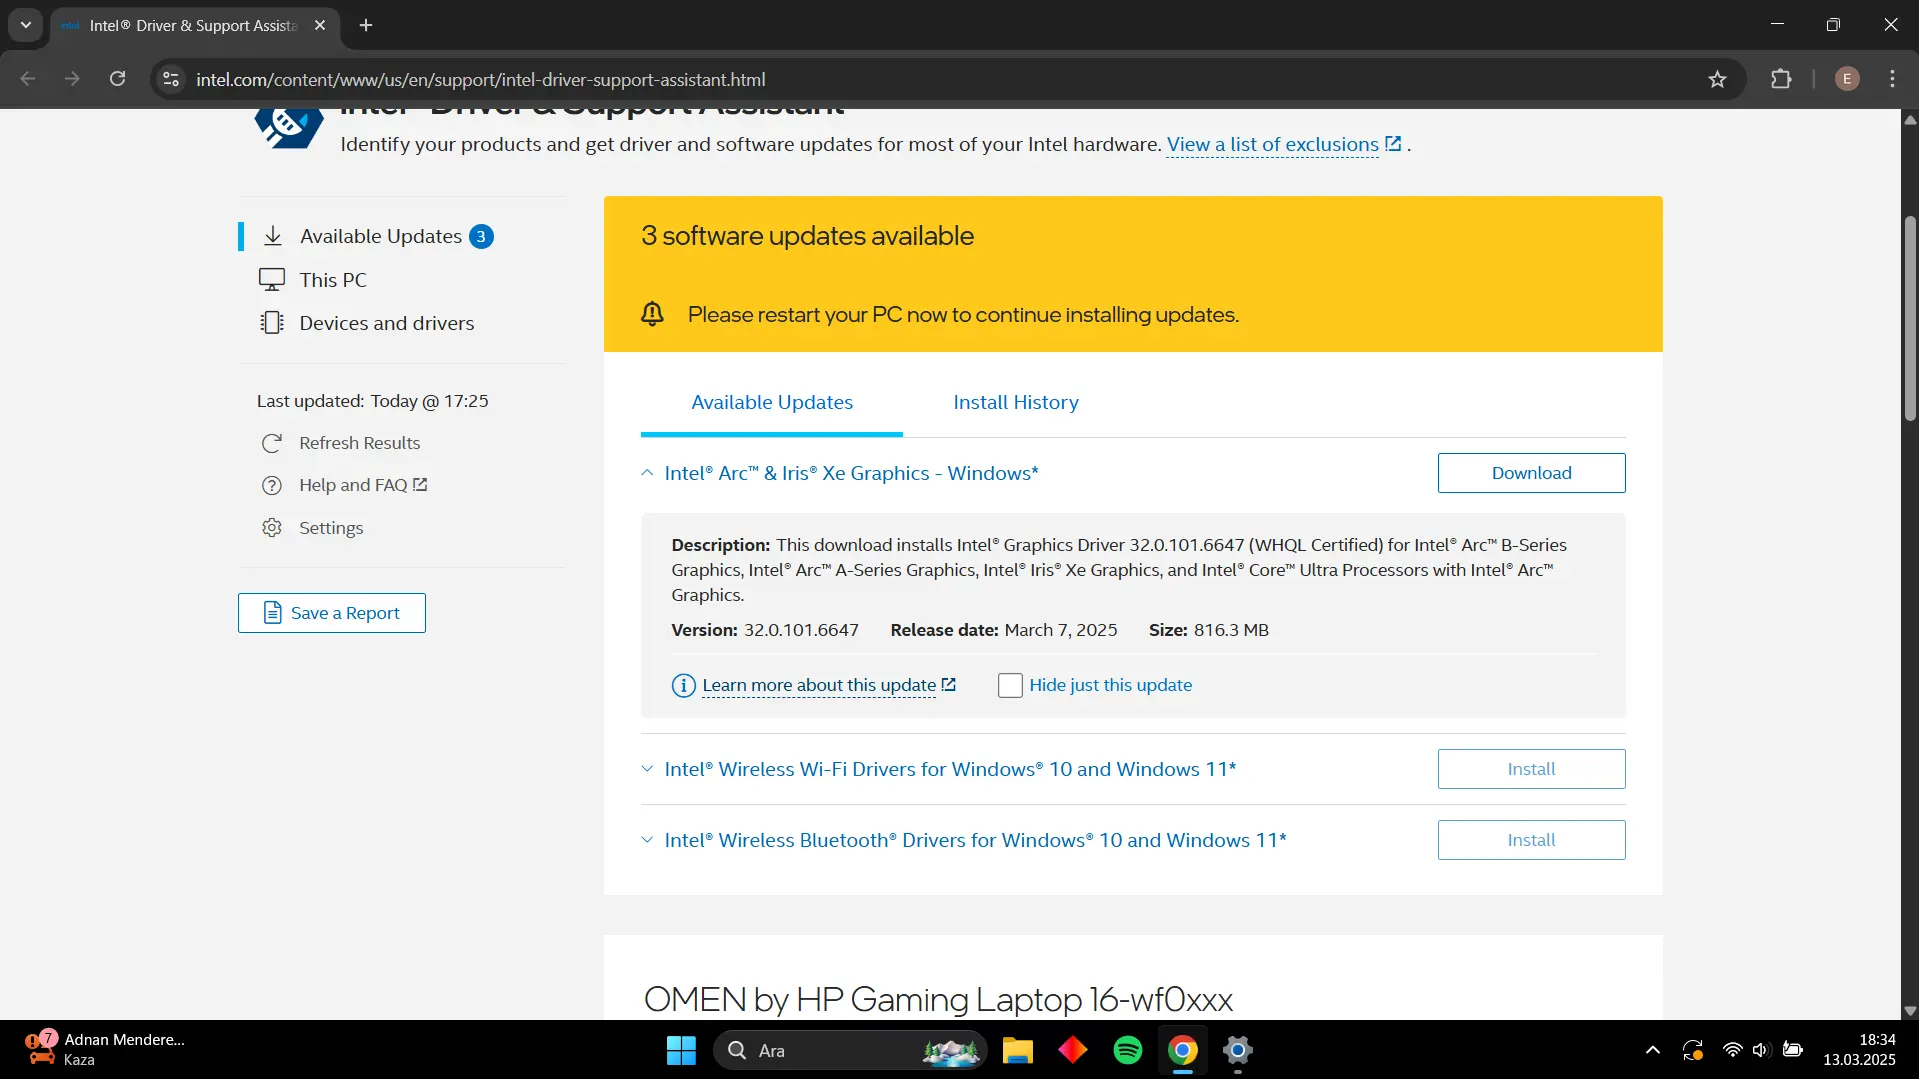Open the This PC sidebar item

333,280
